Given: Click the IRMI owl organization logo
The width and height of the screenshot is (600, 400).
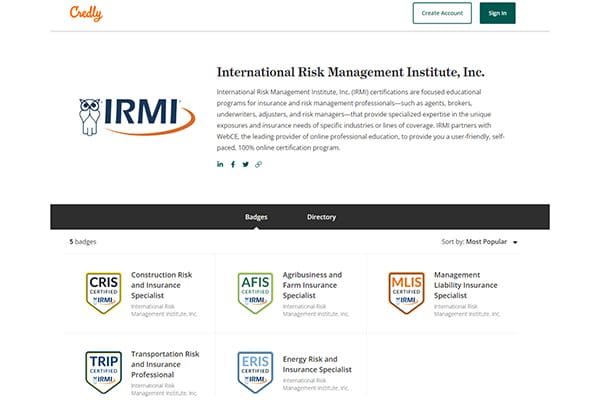Looking at the screenshot, I should [137, 117].
